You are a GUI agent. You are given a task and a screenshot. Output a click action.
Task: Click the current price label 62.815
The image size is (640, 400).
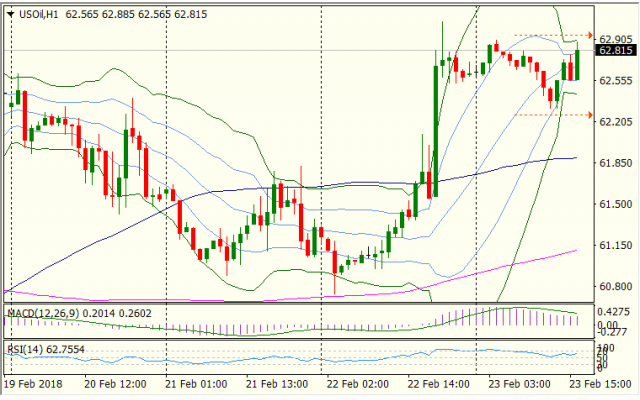[x=616, y=50]
